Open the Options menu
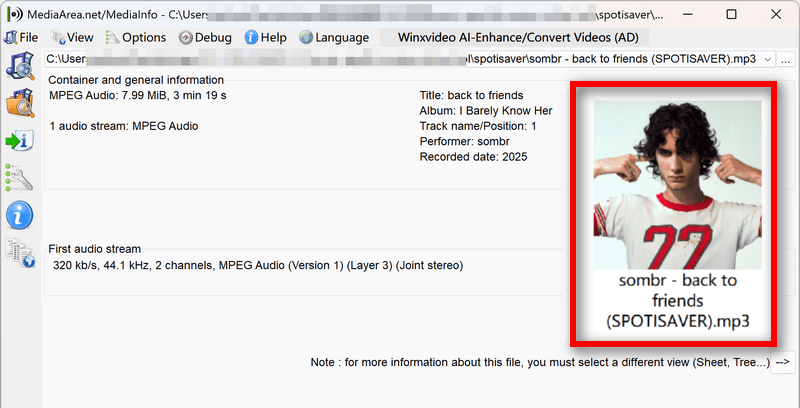 click(x=136, y=37)
